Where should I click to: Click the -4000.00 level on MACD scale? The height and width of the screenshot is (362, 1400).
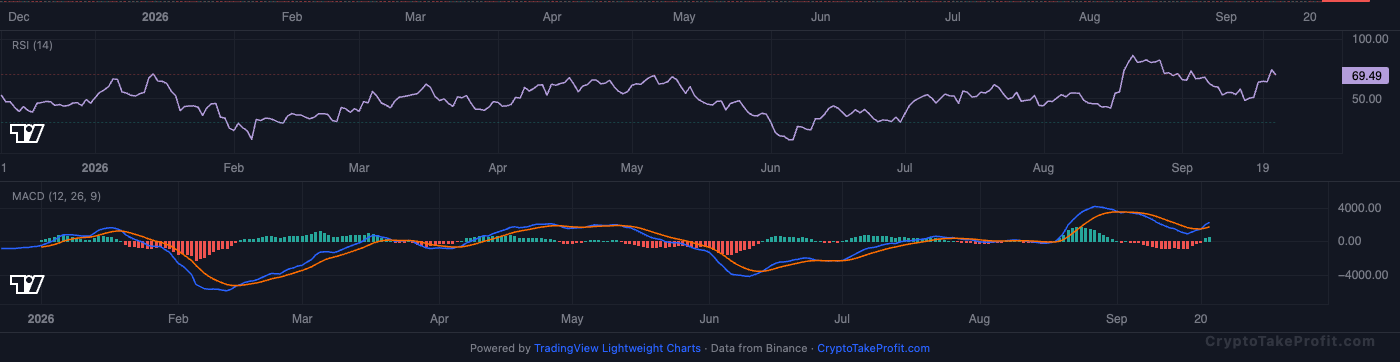click(x=1362, y=275)
